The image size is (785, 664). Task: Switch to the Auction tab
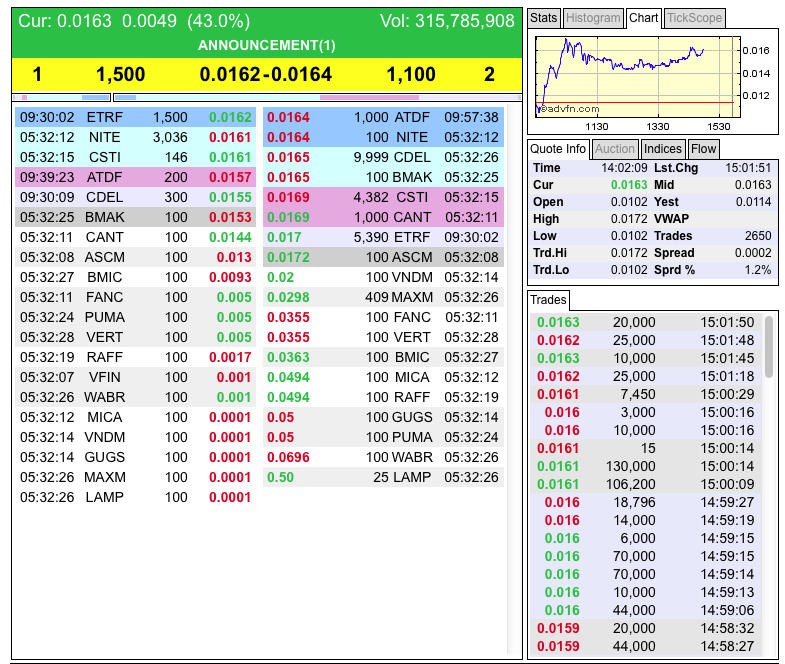click(614, 148)
